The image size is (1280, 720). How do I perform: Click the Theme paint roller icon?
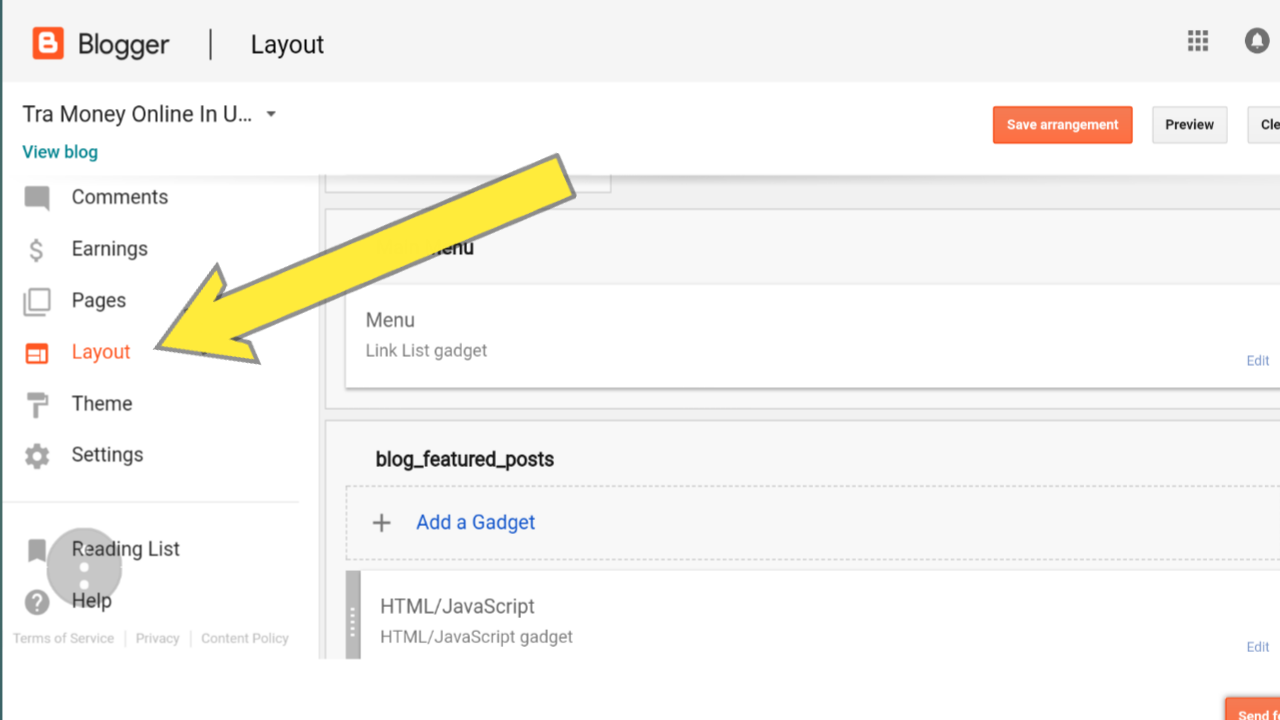37,405
